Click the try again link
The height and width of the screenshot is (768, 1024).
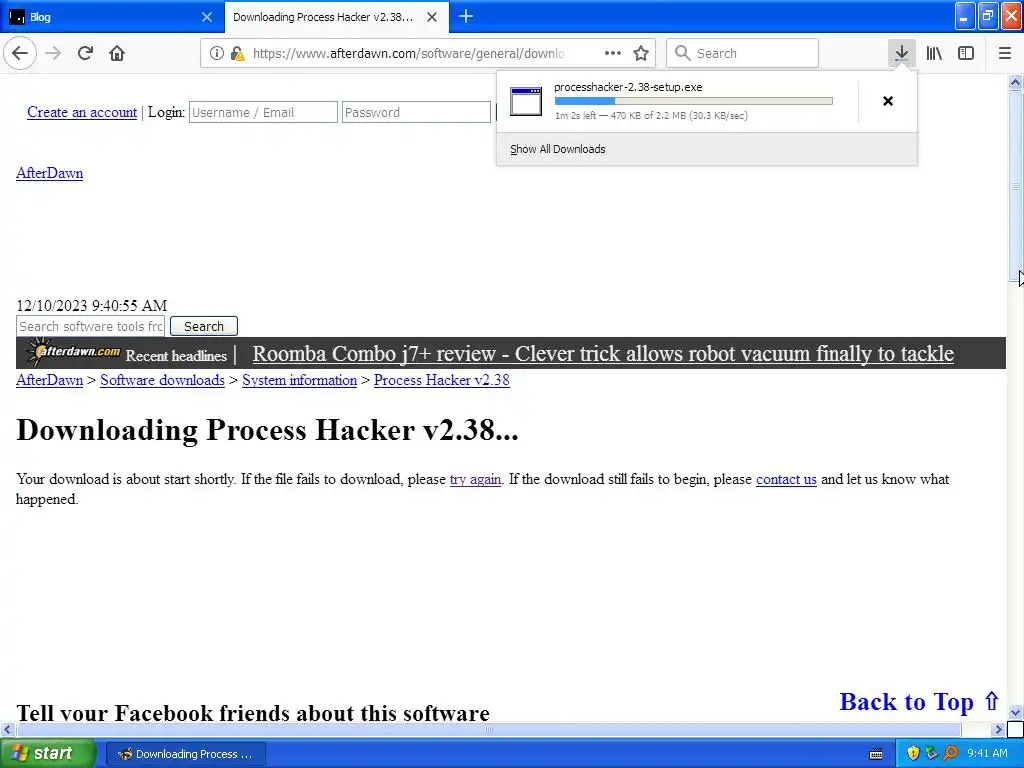475,479
